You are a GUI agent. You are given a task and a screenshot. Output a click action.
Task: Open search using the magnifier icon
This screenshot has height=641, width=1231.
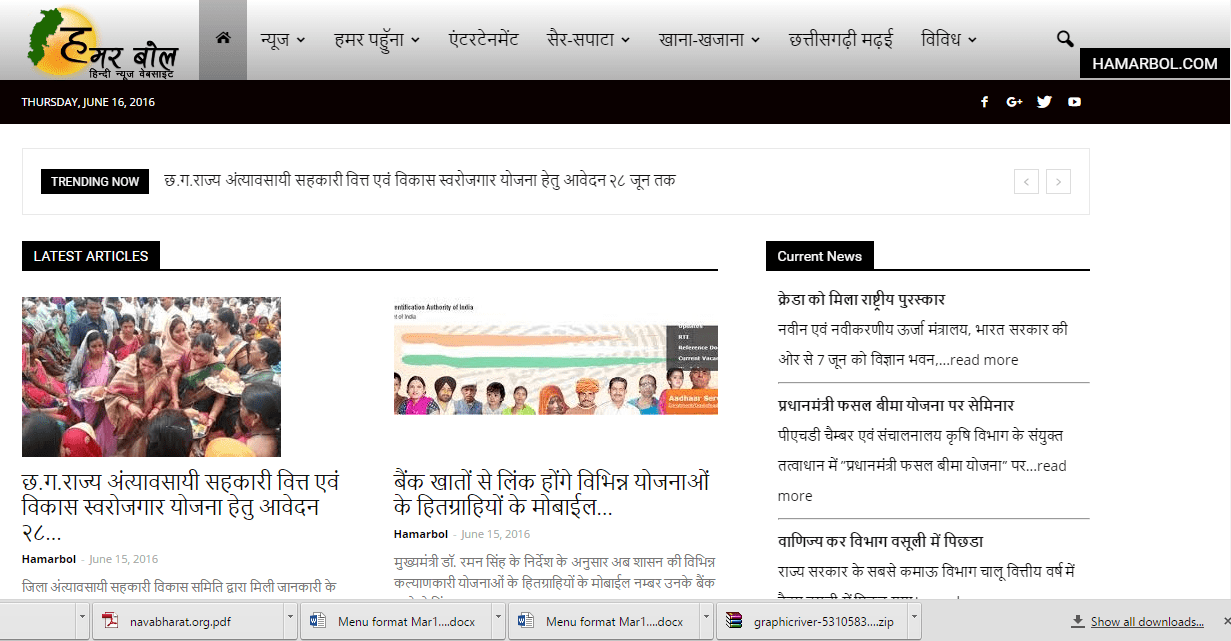[1064, 38]
